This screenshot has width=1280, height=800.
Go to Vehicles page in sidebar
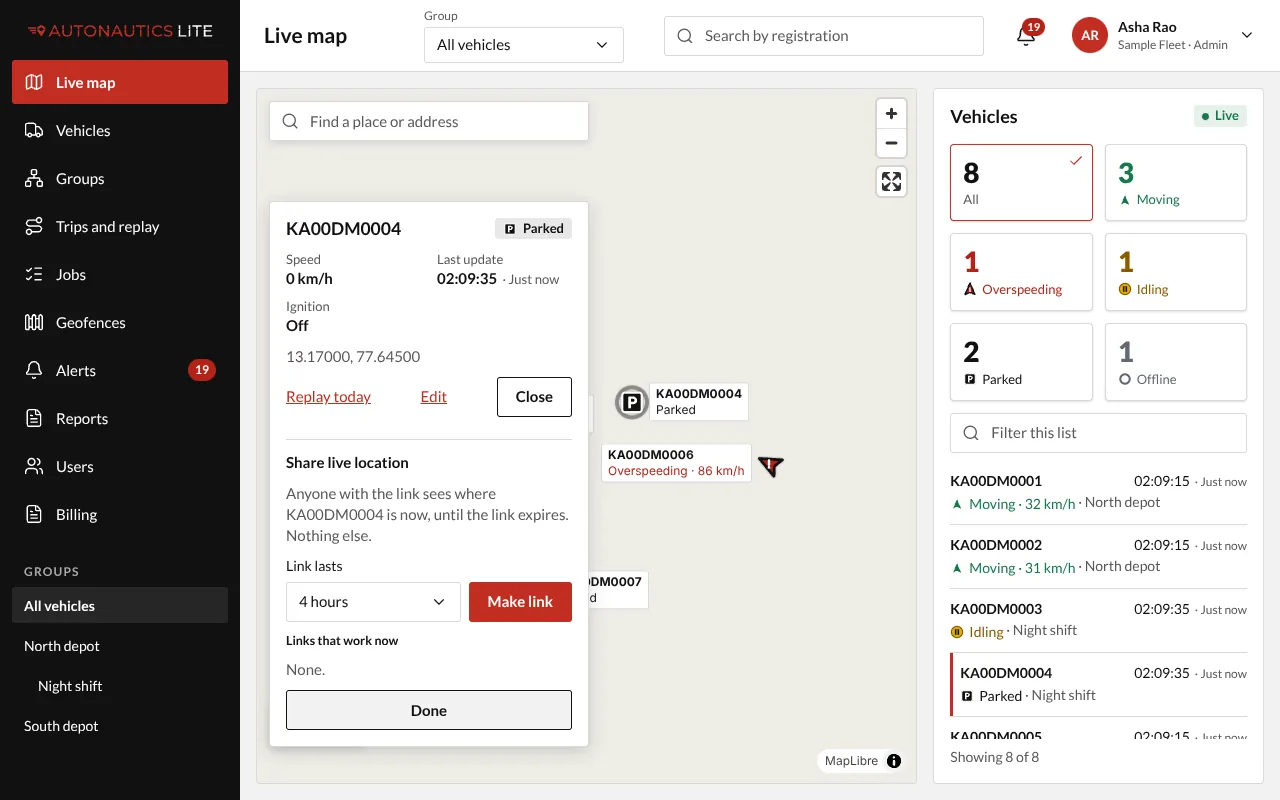pos(120,130)
